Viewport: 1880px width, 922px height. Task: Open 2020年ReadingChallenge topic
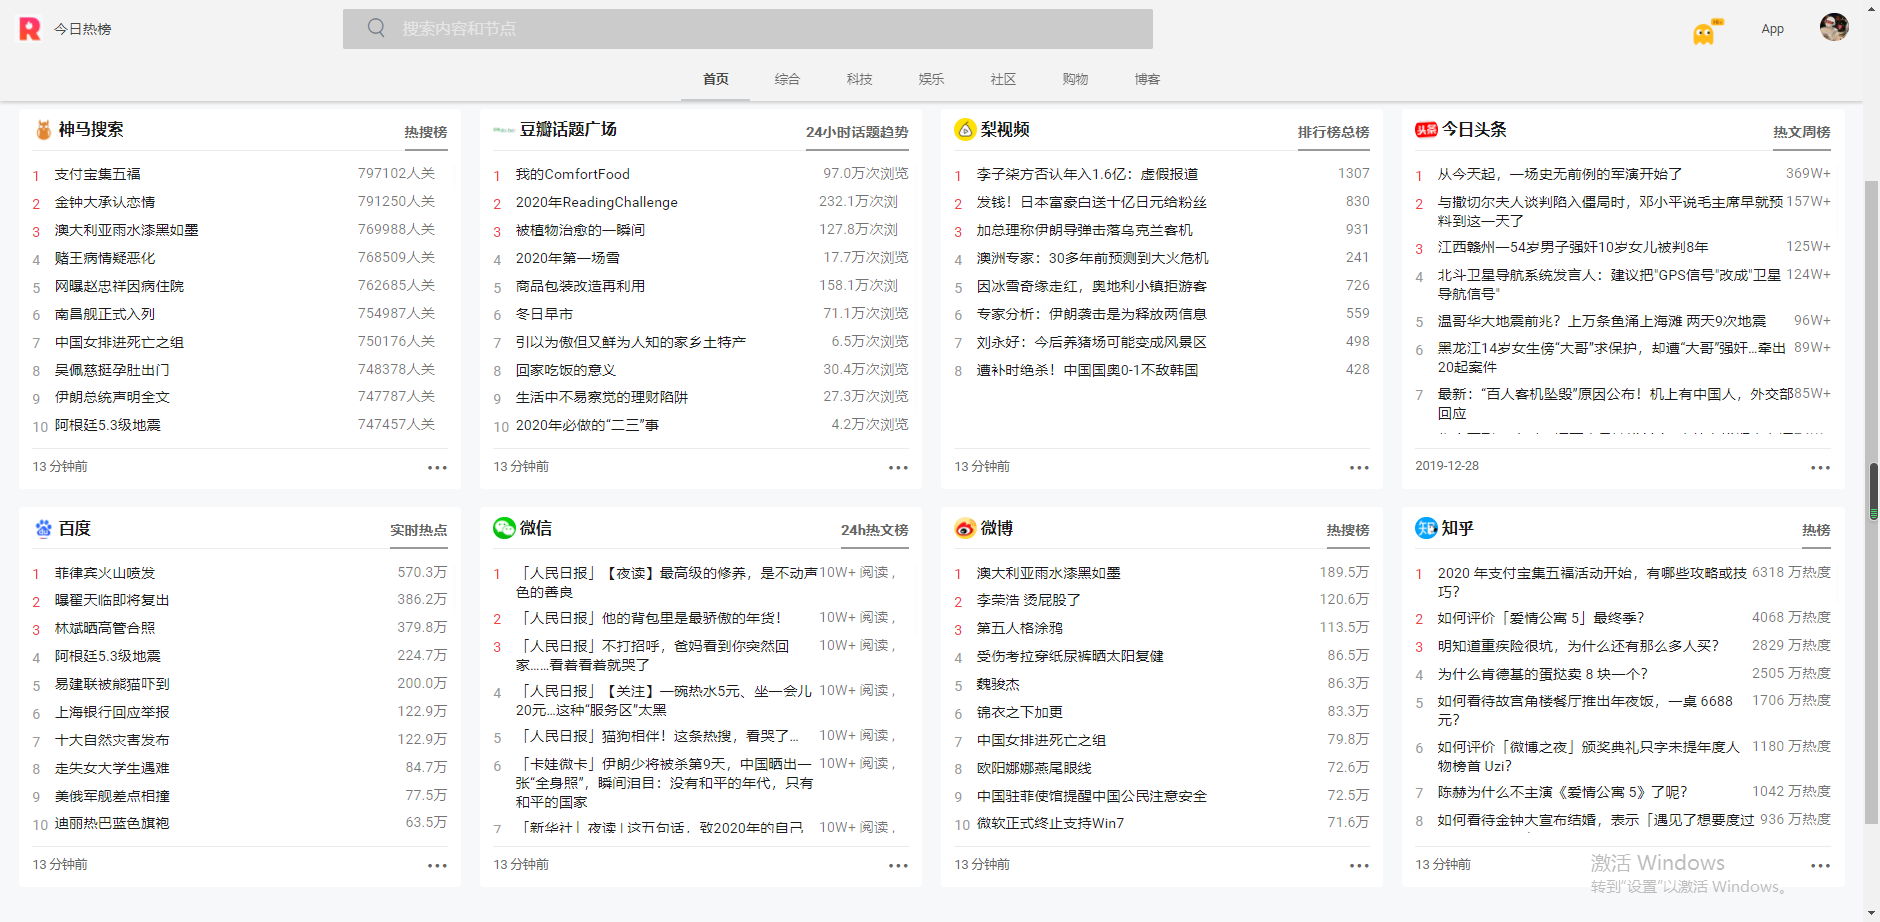pos(597,202)
